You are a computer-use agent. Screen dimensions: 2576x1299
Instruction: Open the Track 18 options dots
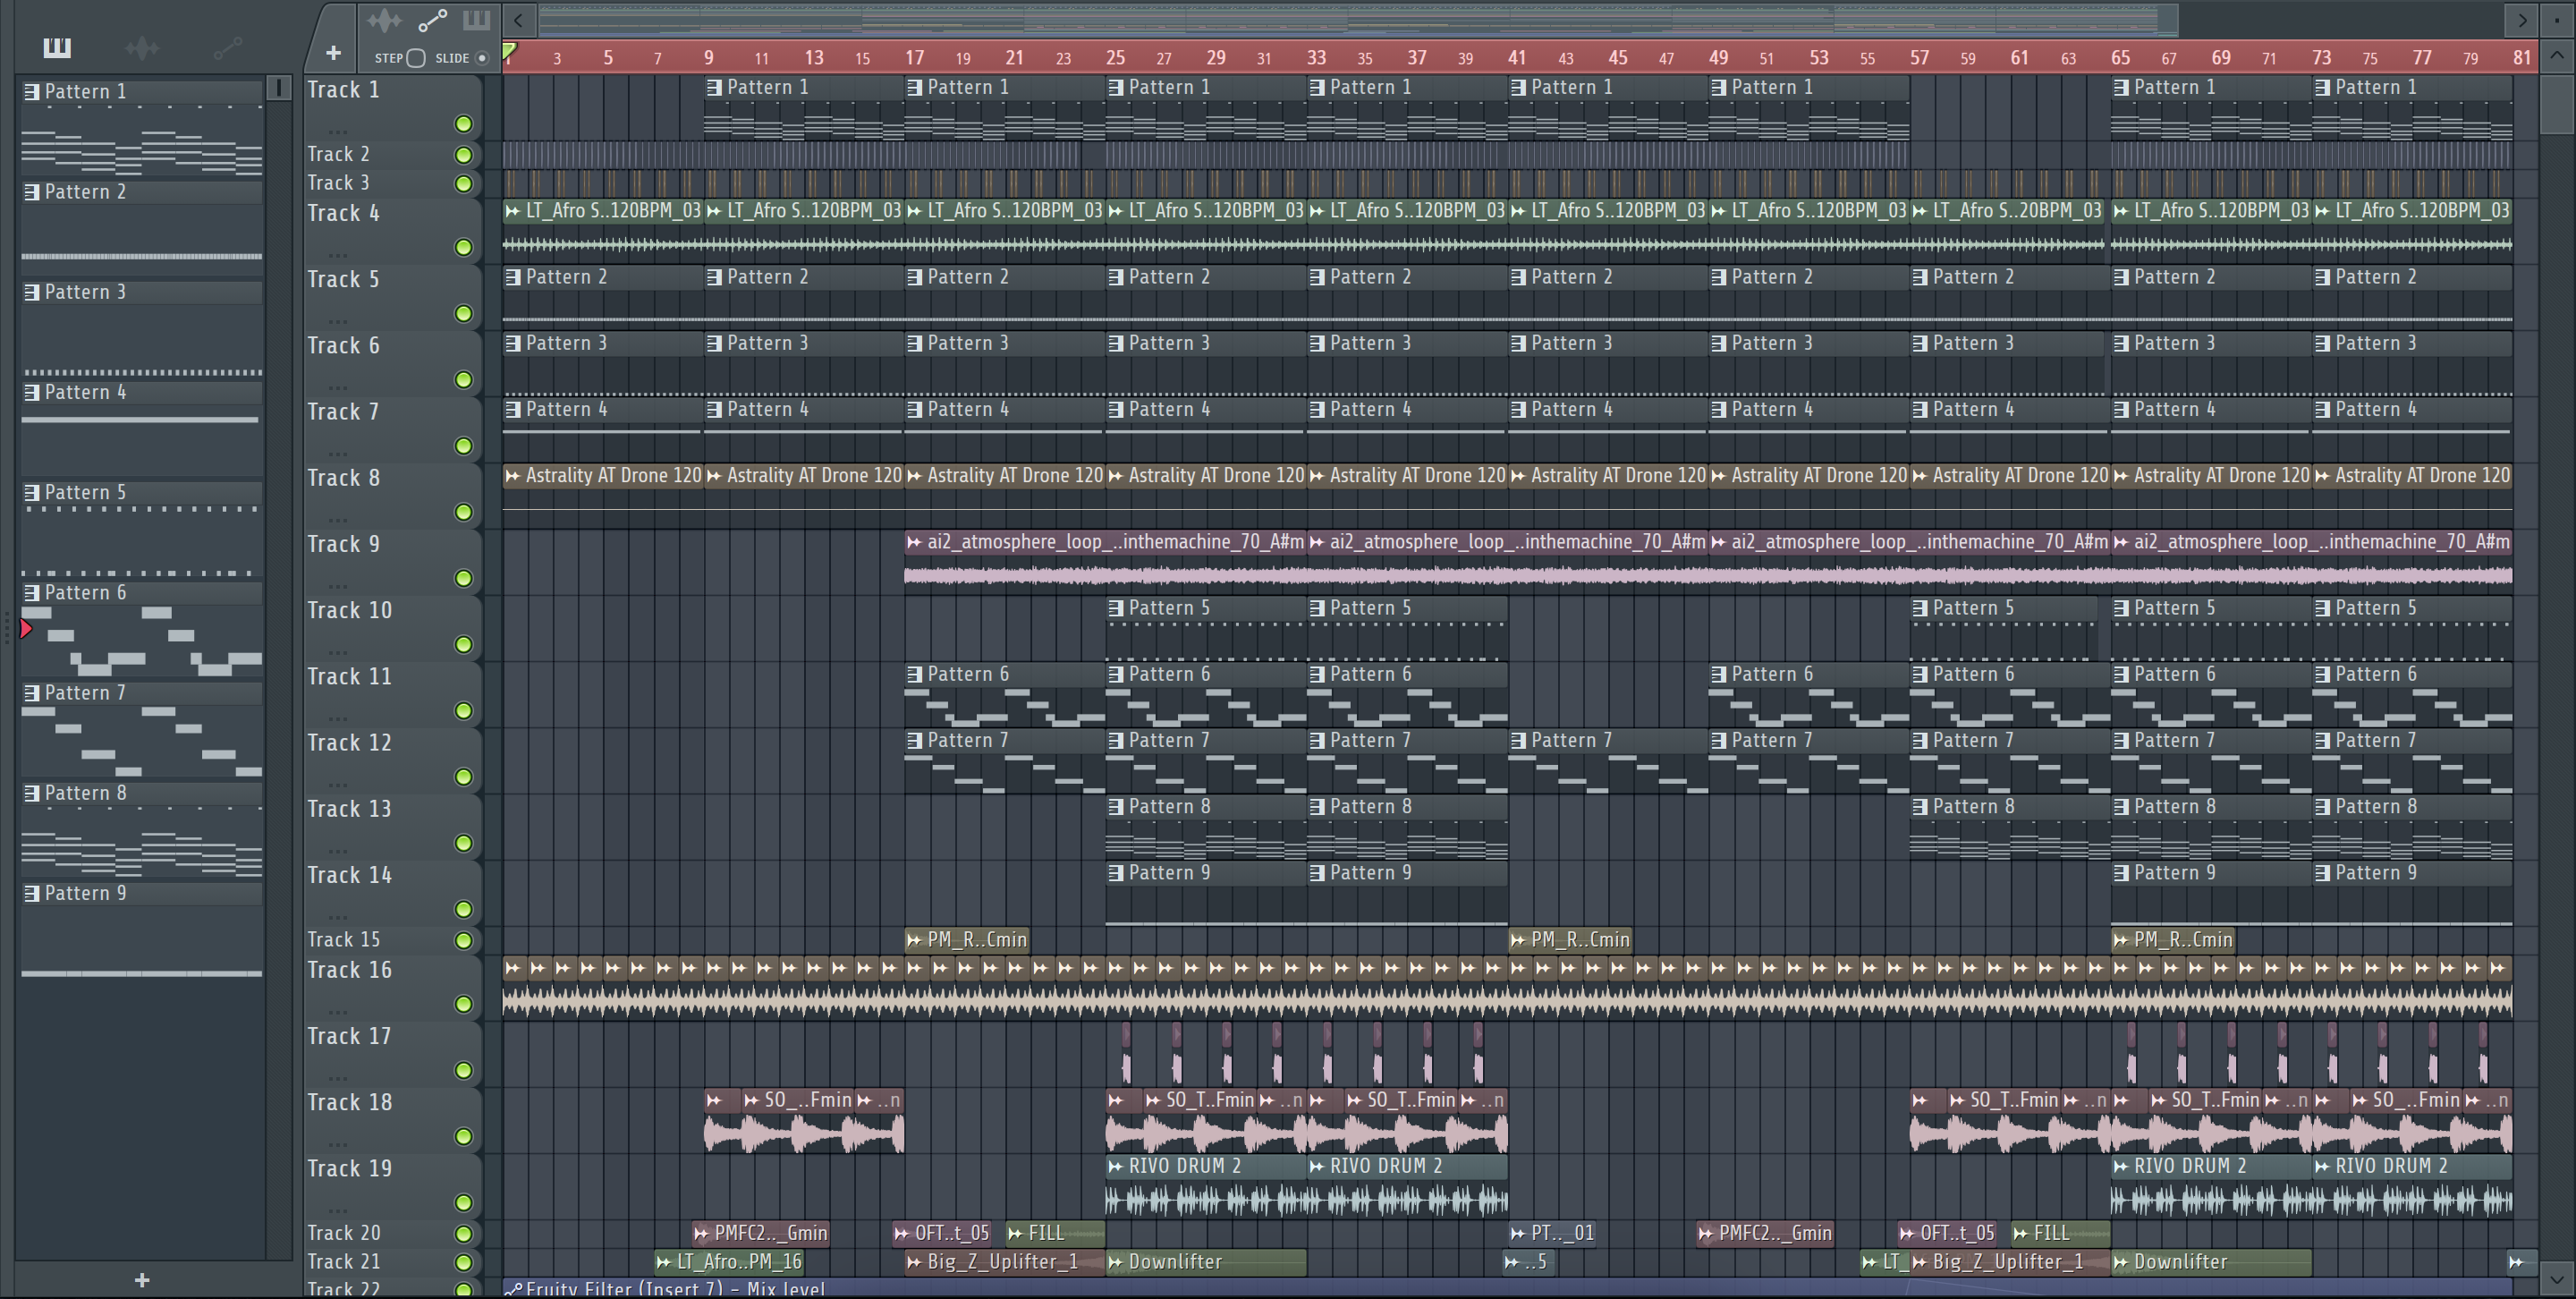338,1144
